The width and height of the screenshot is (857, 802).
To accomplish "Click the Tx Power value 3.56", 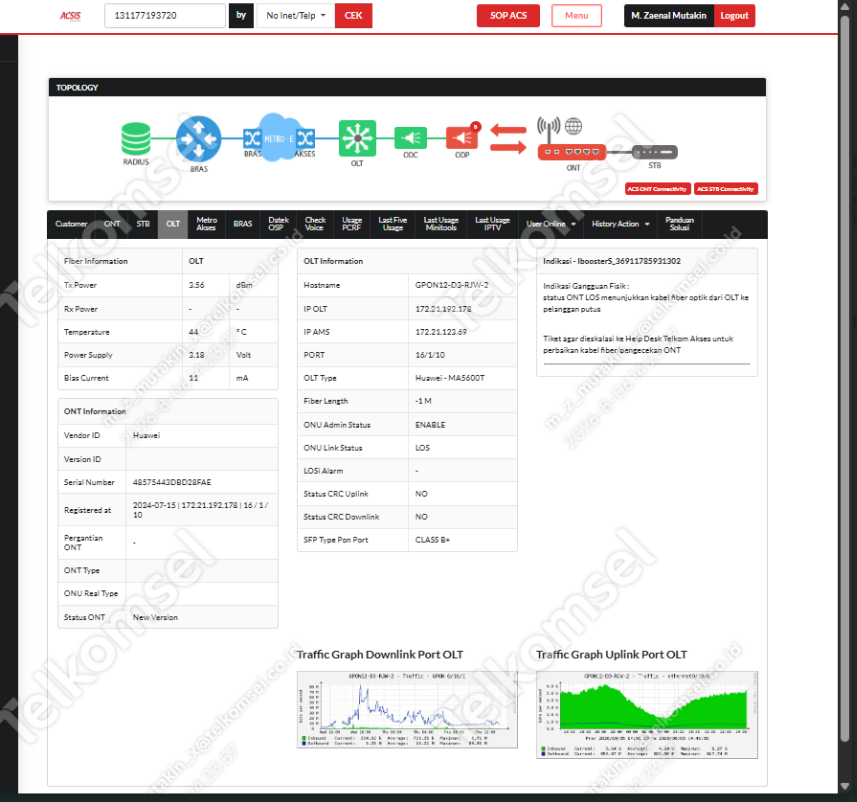I will [196, 285].
